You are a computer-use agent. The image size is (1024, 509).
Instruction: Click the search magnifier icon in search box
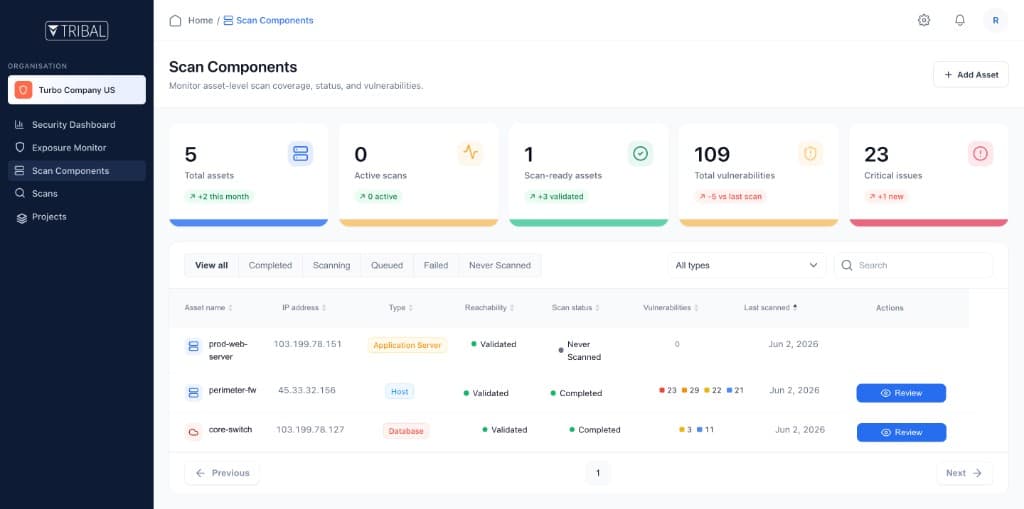[x=847, y=265]
